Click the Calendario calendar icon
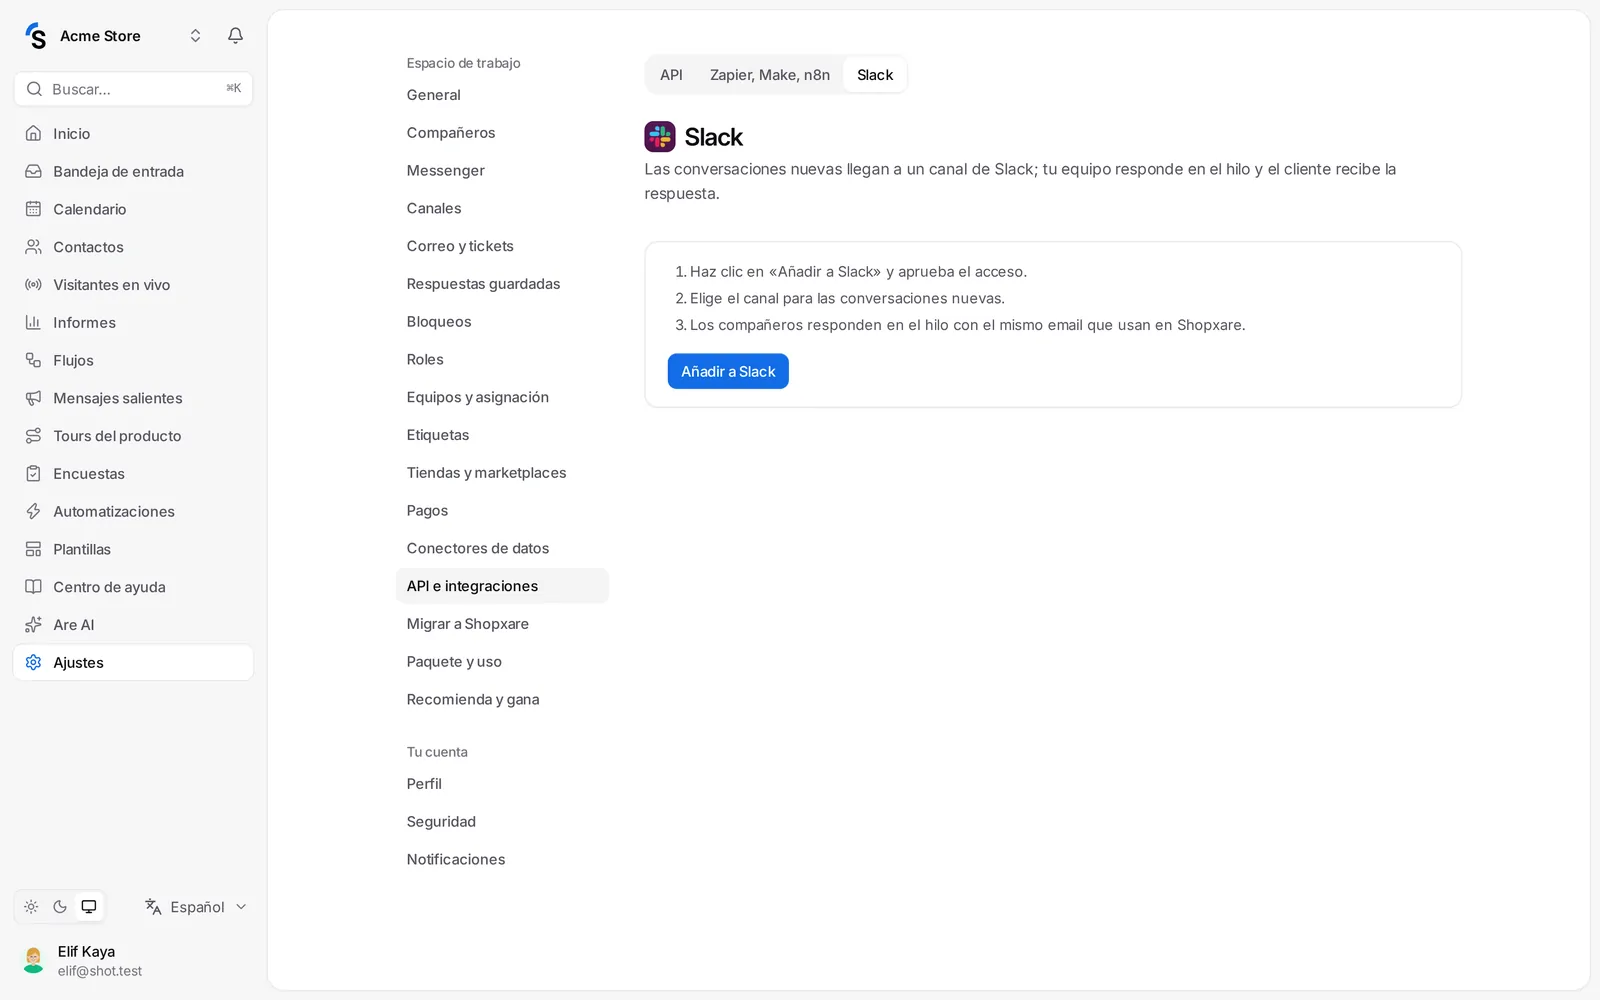This screenshot has height=1000, width=1600. [33, 209]
